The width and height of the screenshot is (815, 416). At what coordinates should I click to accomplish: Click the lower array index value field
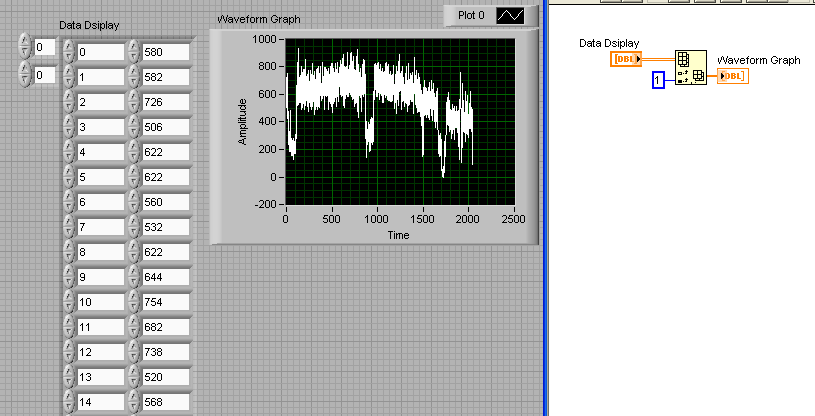[45, 75]
